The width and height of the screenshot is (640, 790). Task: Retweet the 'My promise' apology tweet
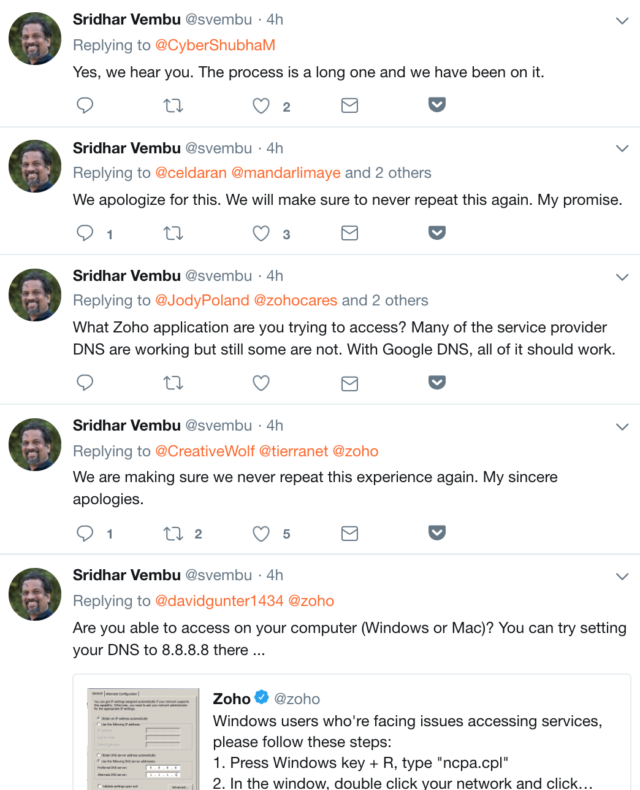[x=172, y=233]
